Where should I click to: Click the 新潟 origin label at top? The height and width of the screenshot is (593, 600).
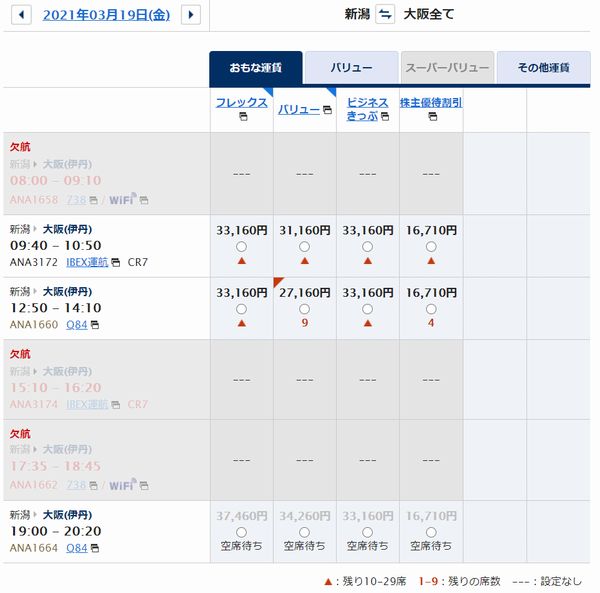pyautogui.click(x=357, y=15)
